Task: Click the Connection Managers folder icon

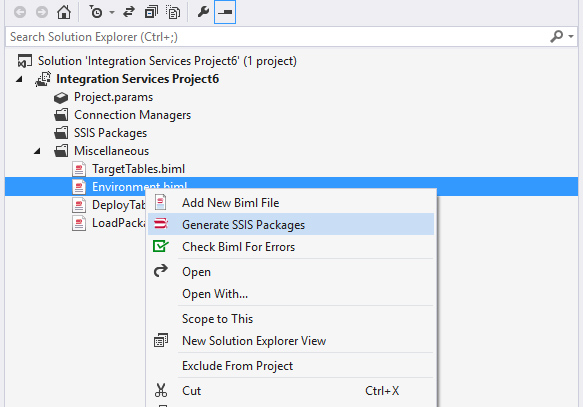Action: click(x=61, y=115)
